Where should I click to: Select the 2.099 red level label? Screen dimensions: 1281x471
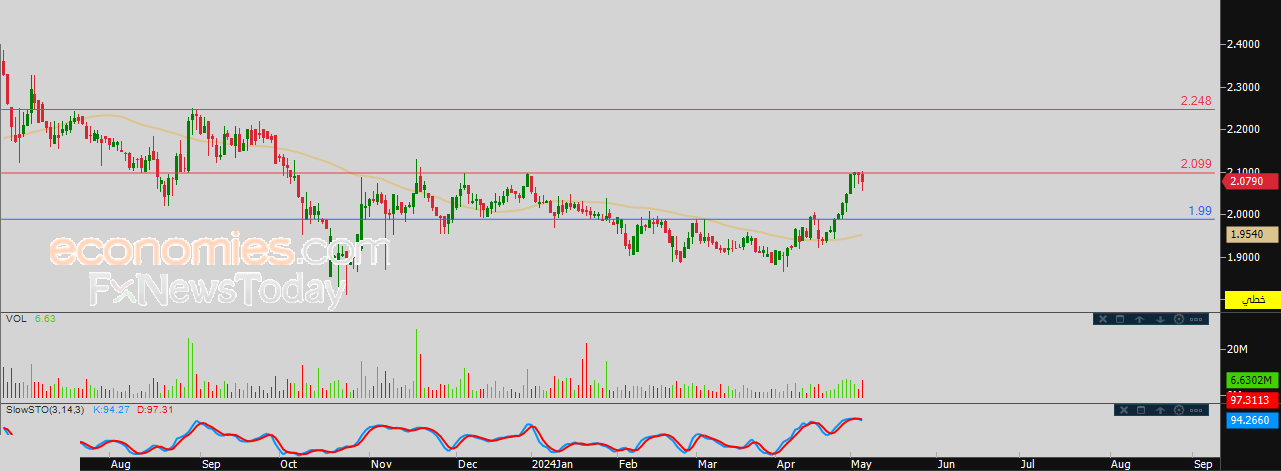(x=1196, y=164)
